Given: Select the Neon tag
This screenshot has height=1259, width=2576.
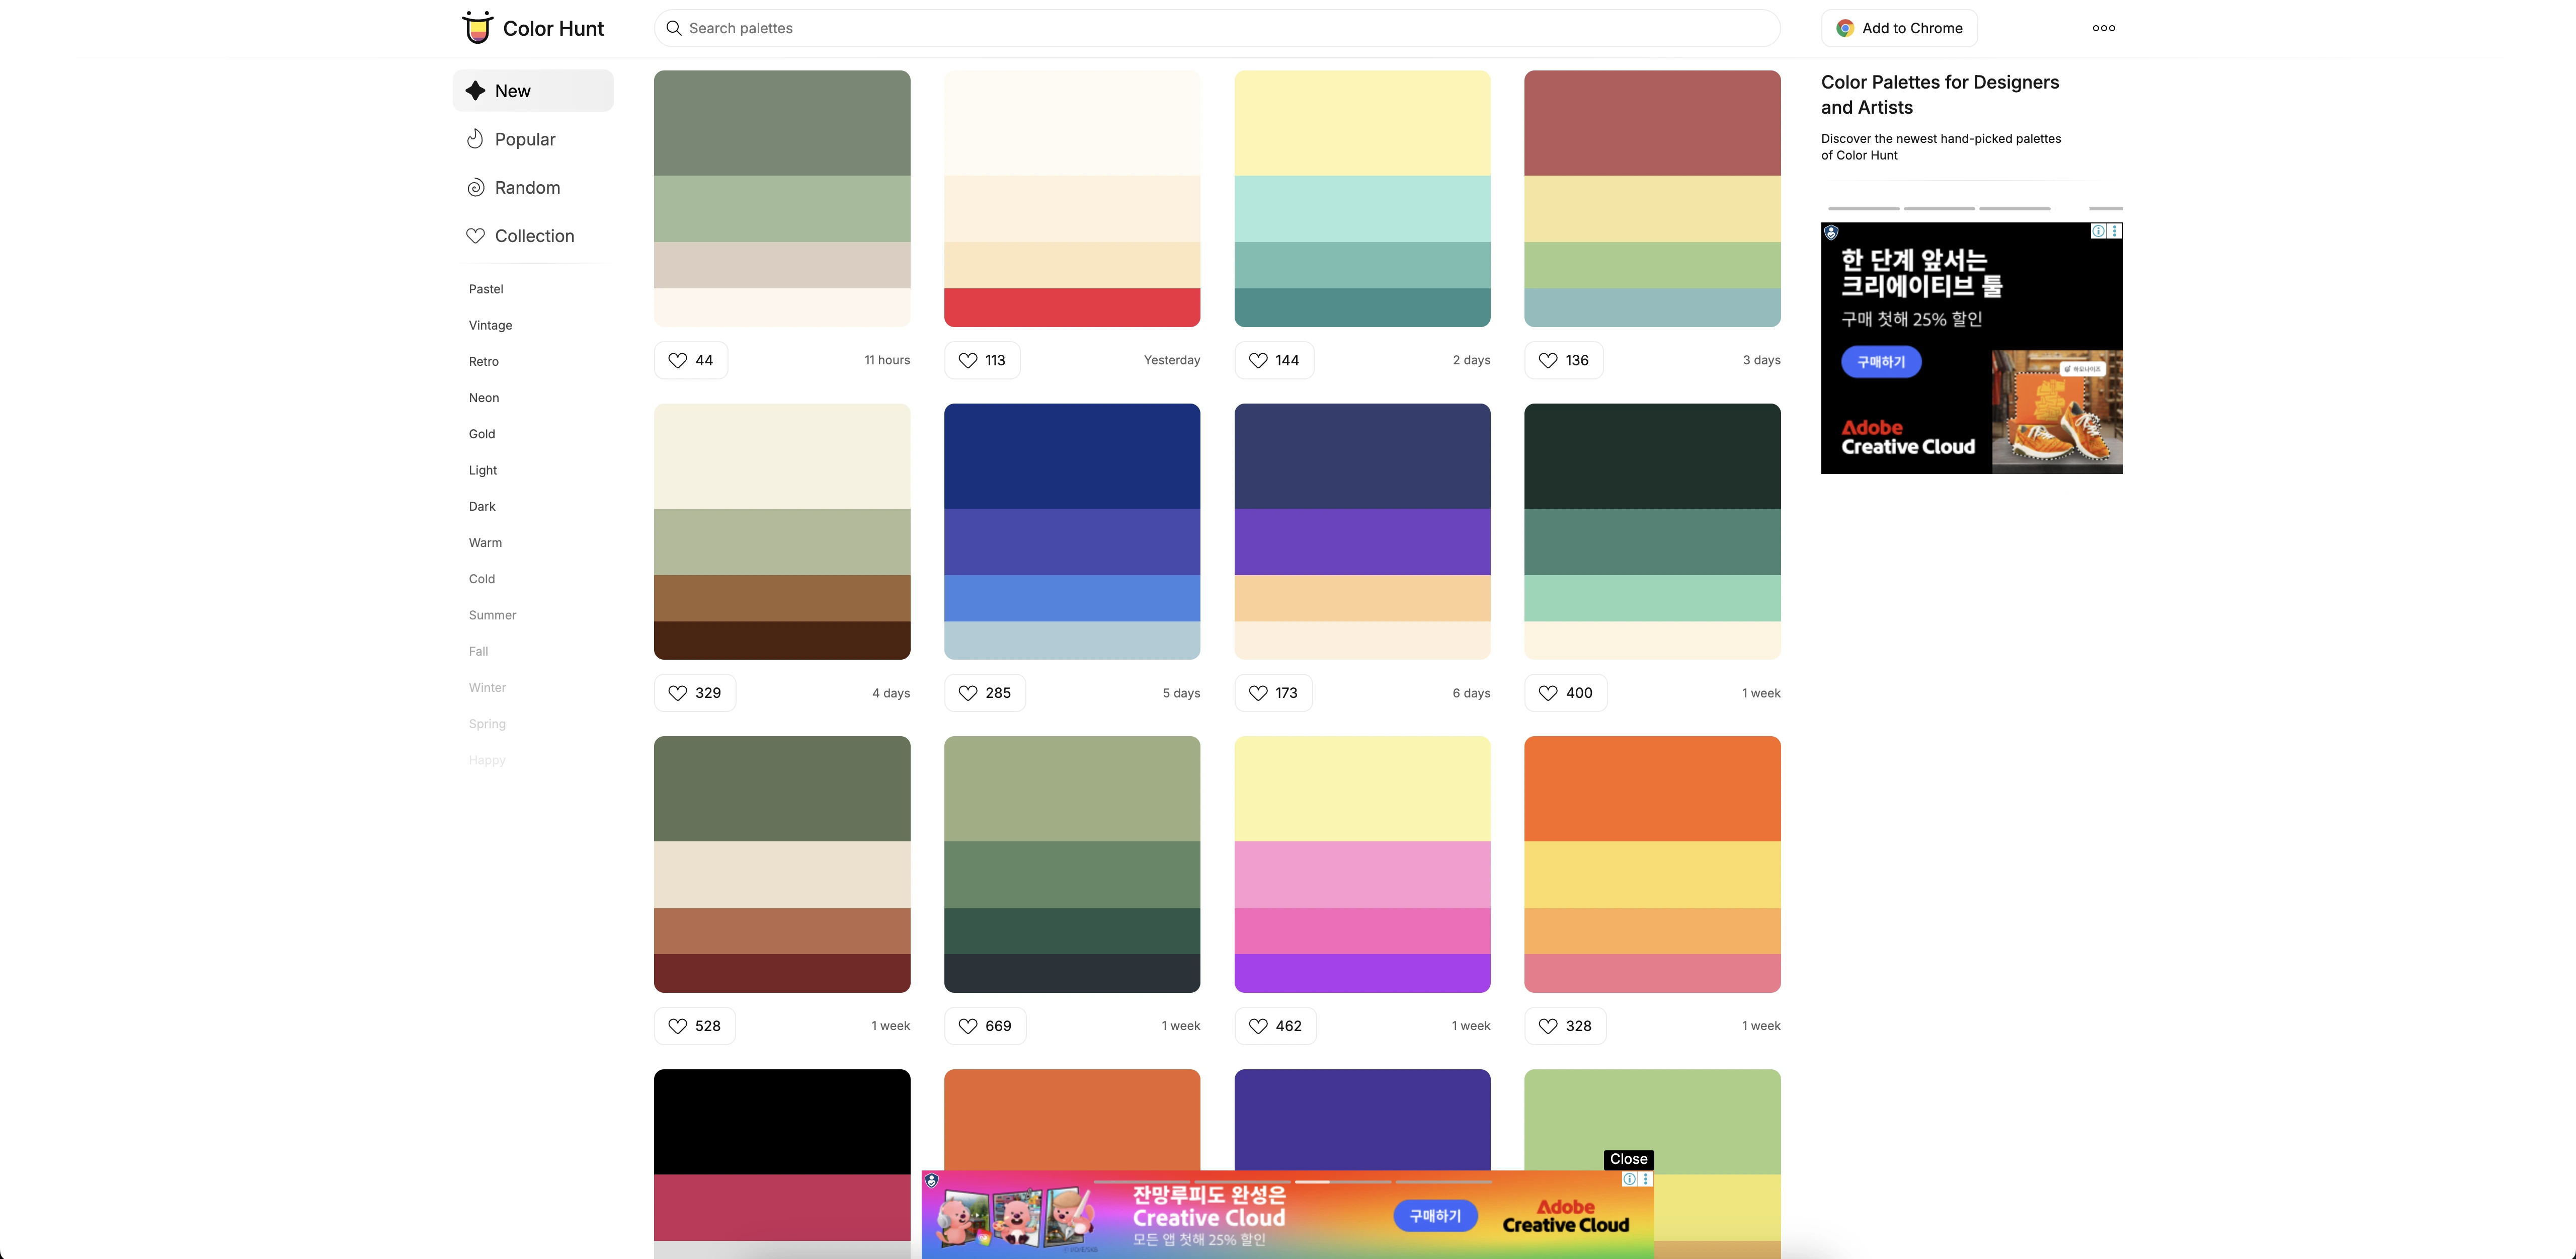Looking at the screenshot, I should point(484,398).
